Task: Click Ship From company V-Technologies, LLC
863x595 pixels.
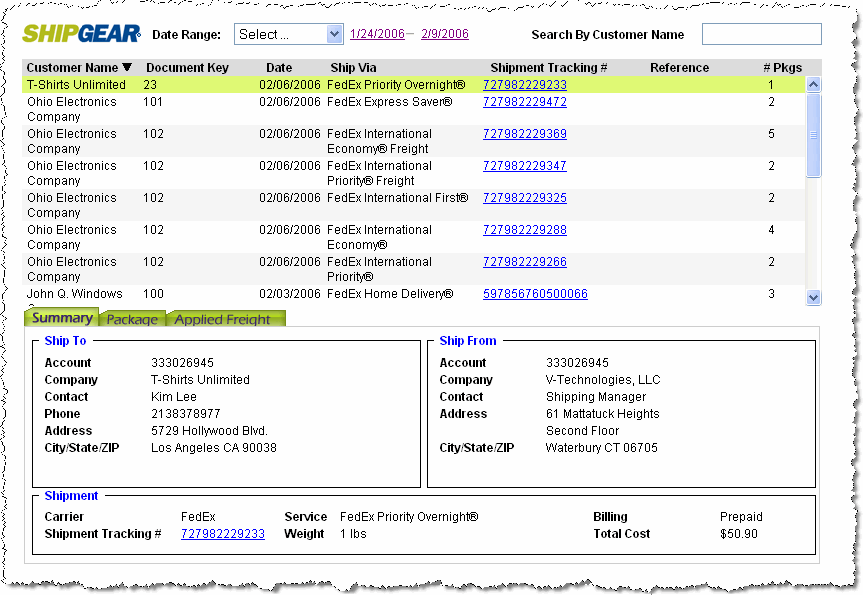Action: (x=603, y=380)
